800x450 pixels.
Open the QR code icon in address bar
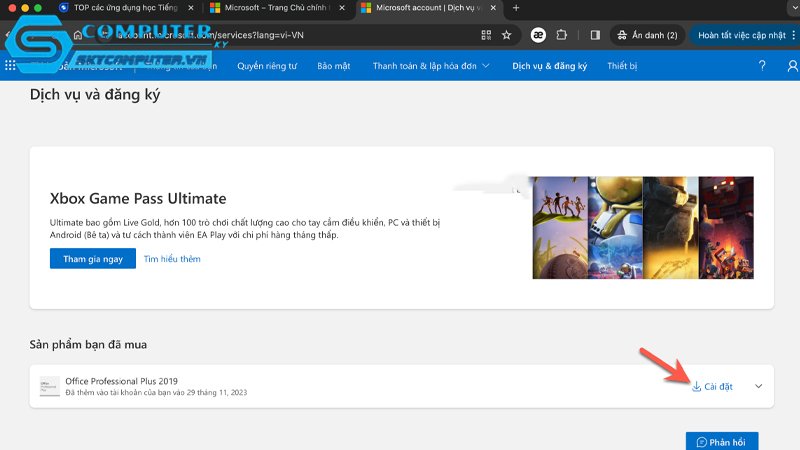pos(486,35)
